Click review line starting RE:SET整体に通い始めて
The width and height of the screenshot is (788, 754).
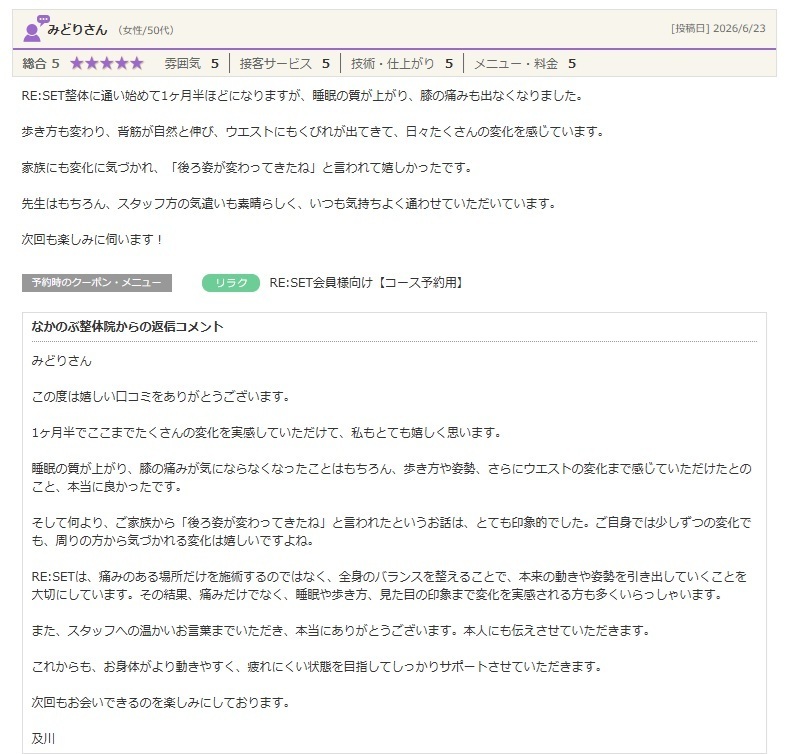tap(302, 96)
